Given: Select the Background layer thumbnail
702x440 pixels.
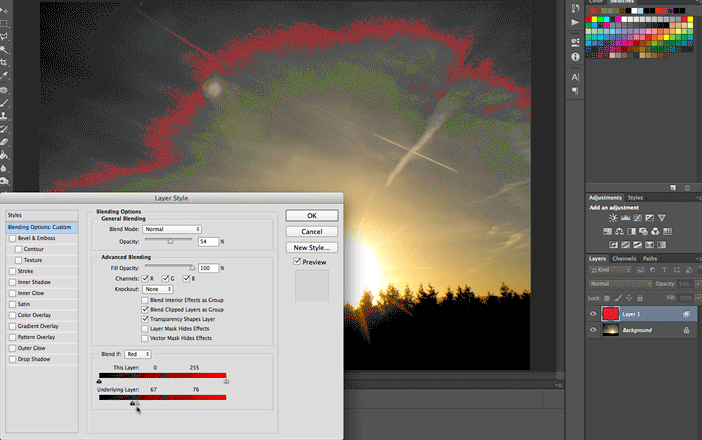Looking at the screenshot, I should pyautogui.click(x=610, y=330).
